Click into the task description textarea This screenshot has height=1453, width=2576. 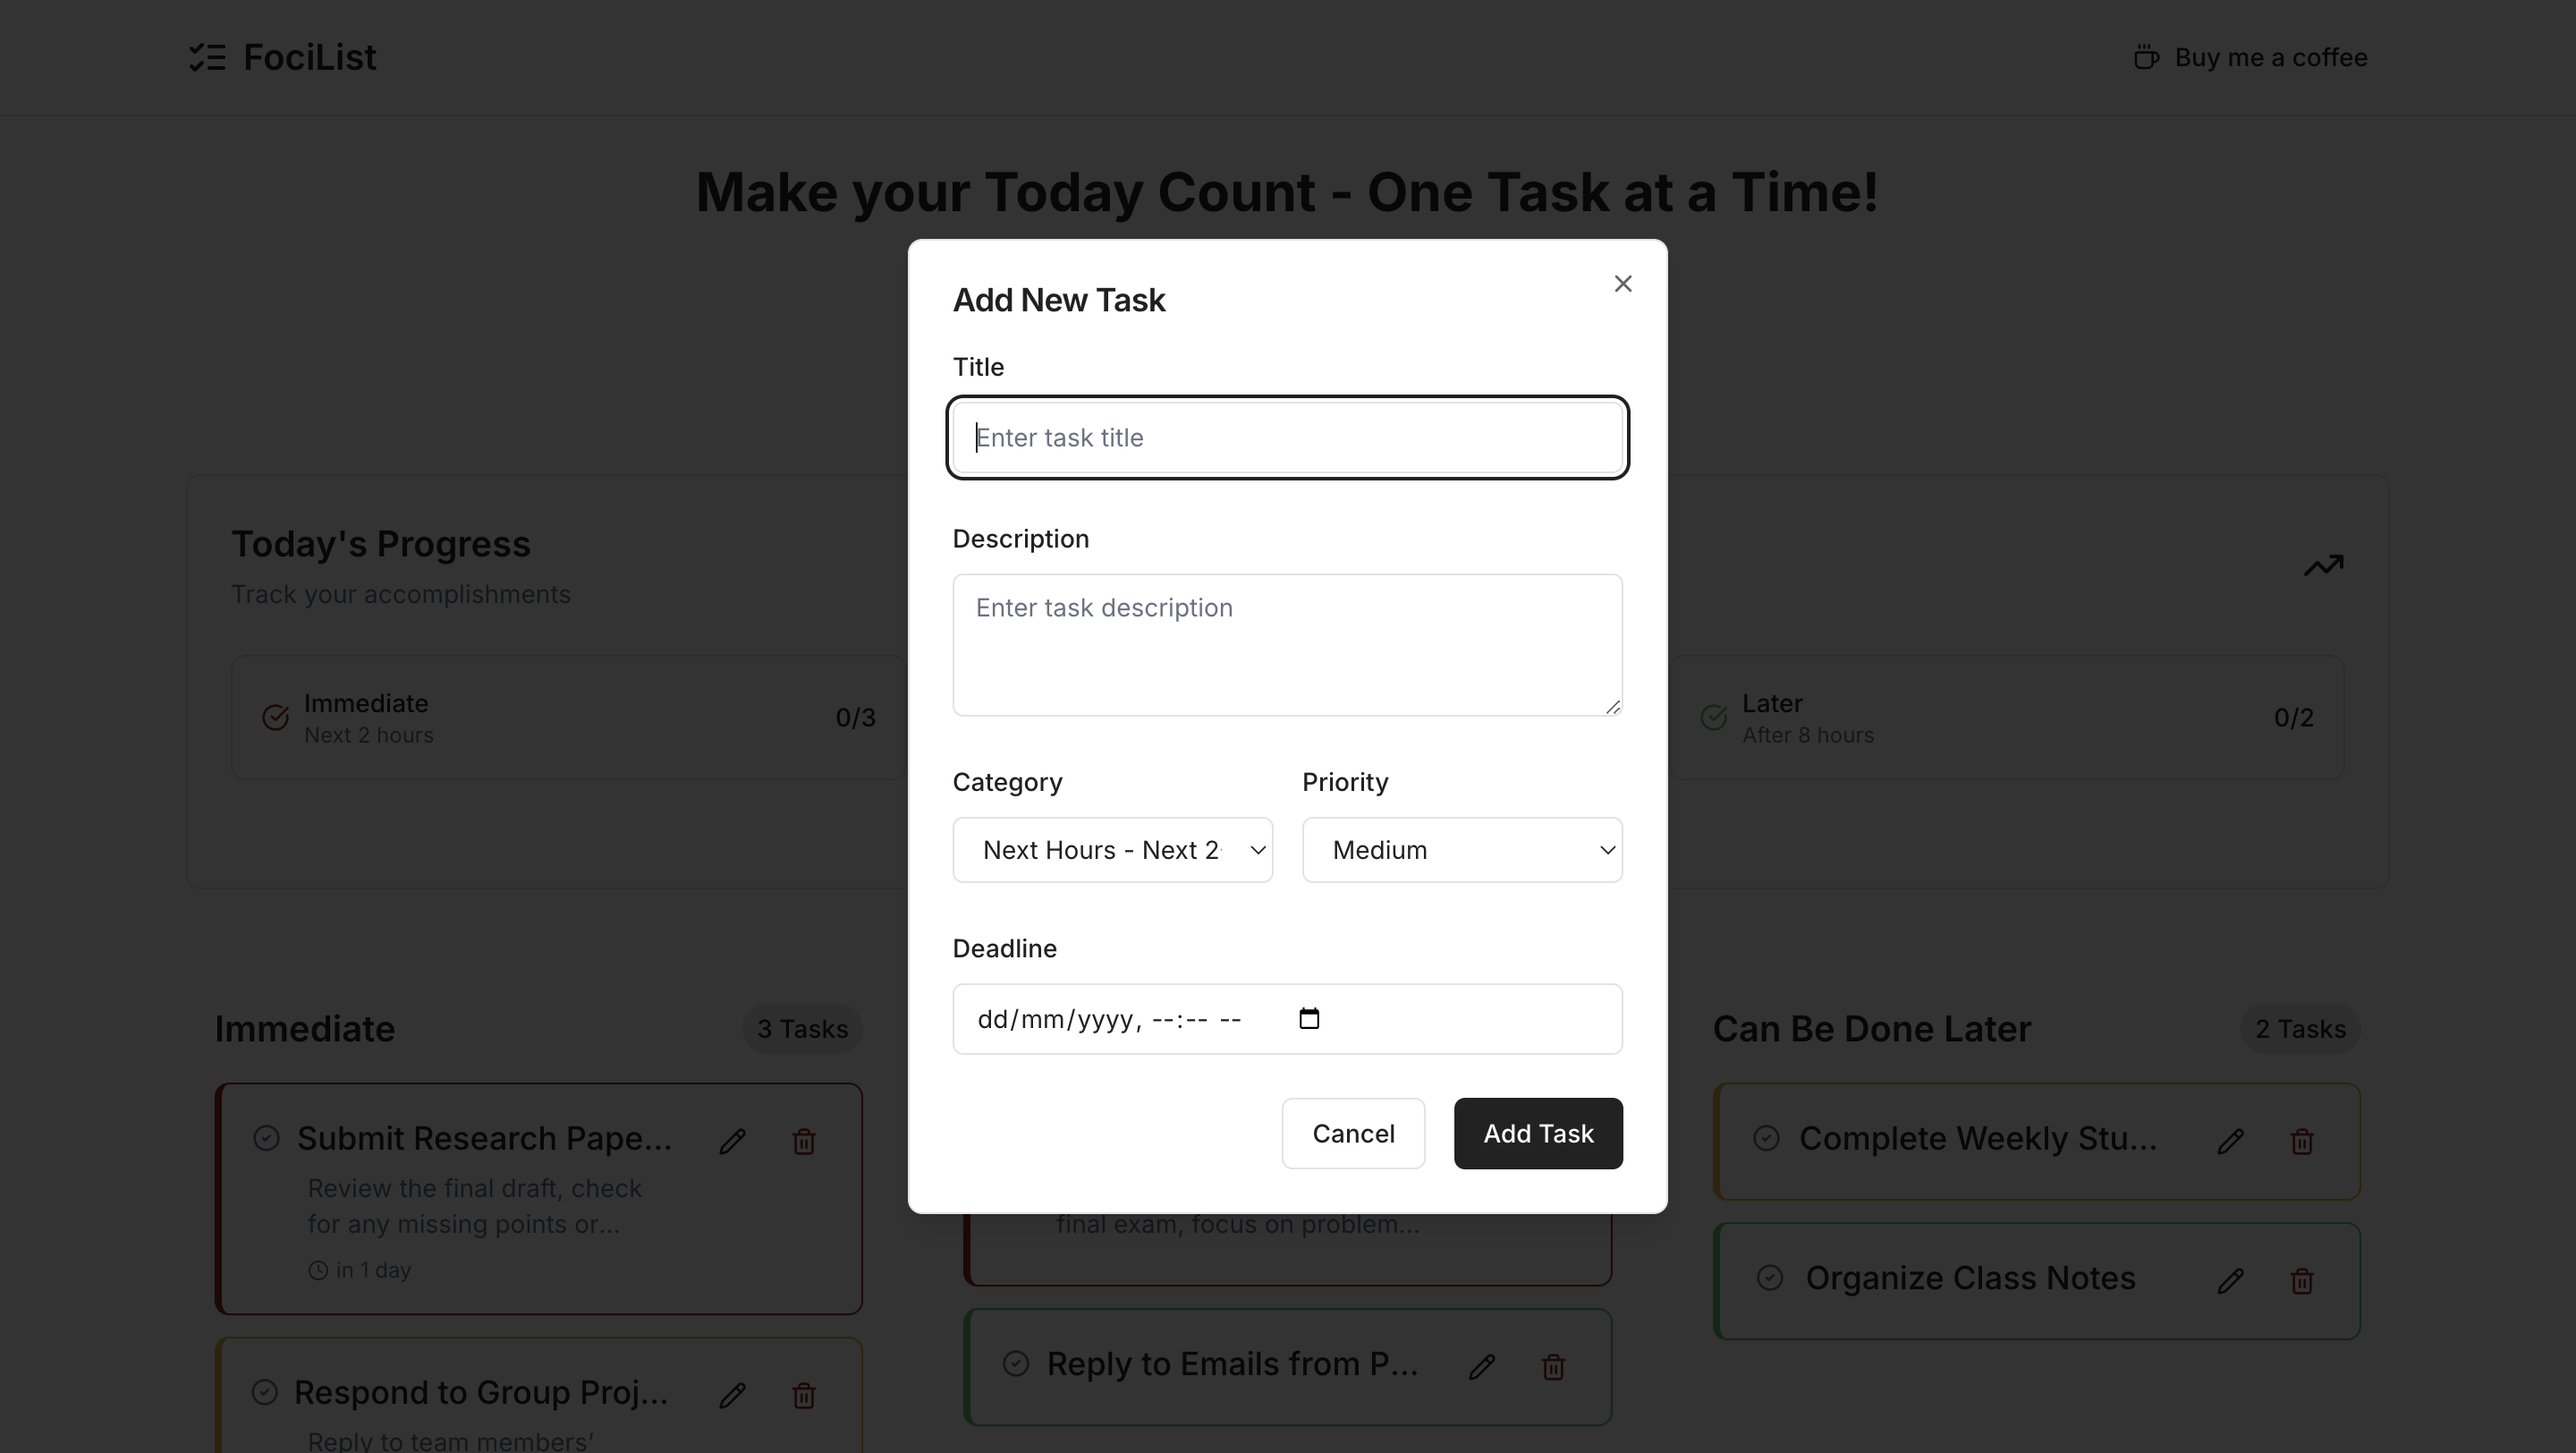pos(1287,645)
